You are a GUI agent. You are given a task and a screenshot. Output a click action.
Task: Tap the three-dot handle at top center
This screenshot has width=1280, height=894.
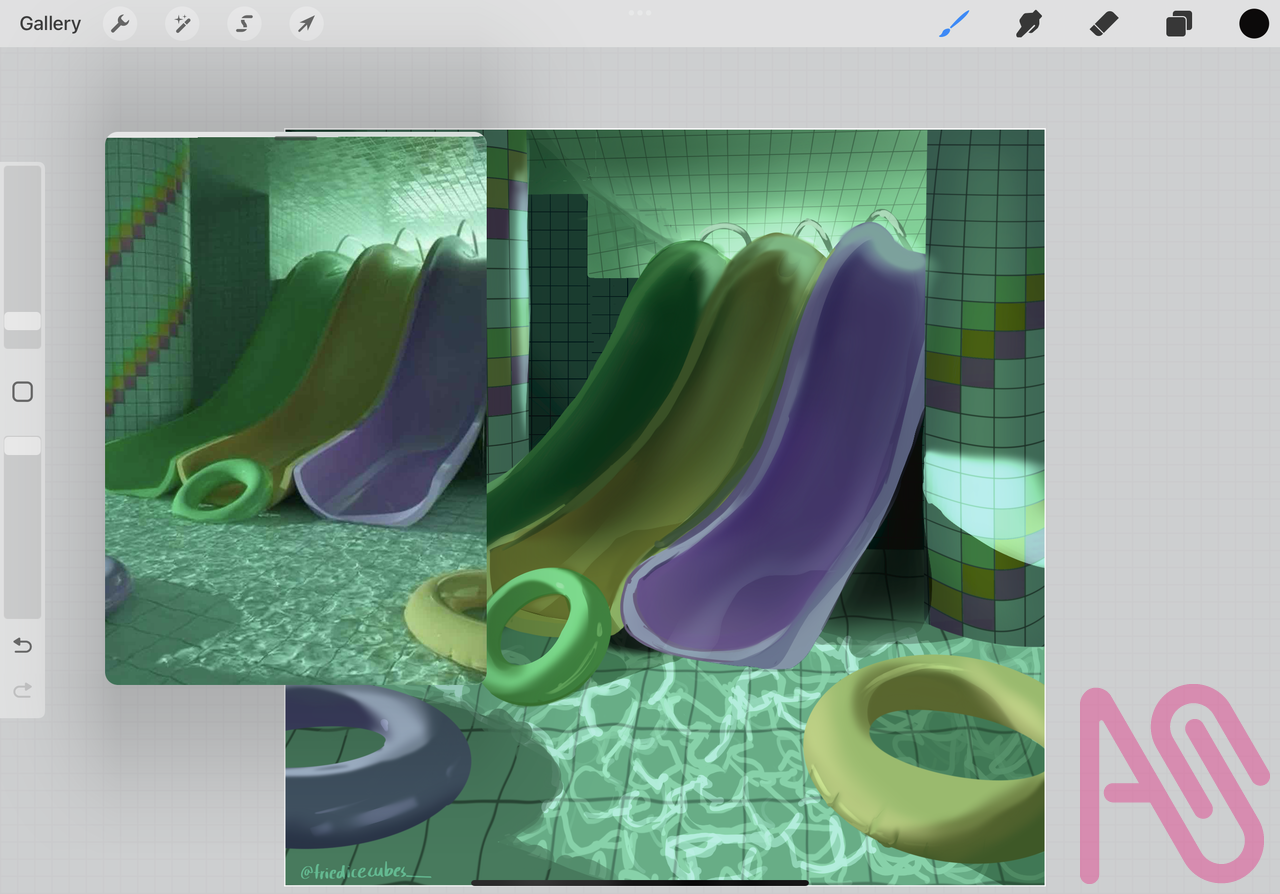(x=639, y=13)
